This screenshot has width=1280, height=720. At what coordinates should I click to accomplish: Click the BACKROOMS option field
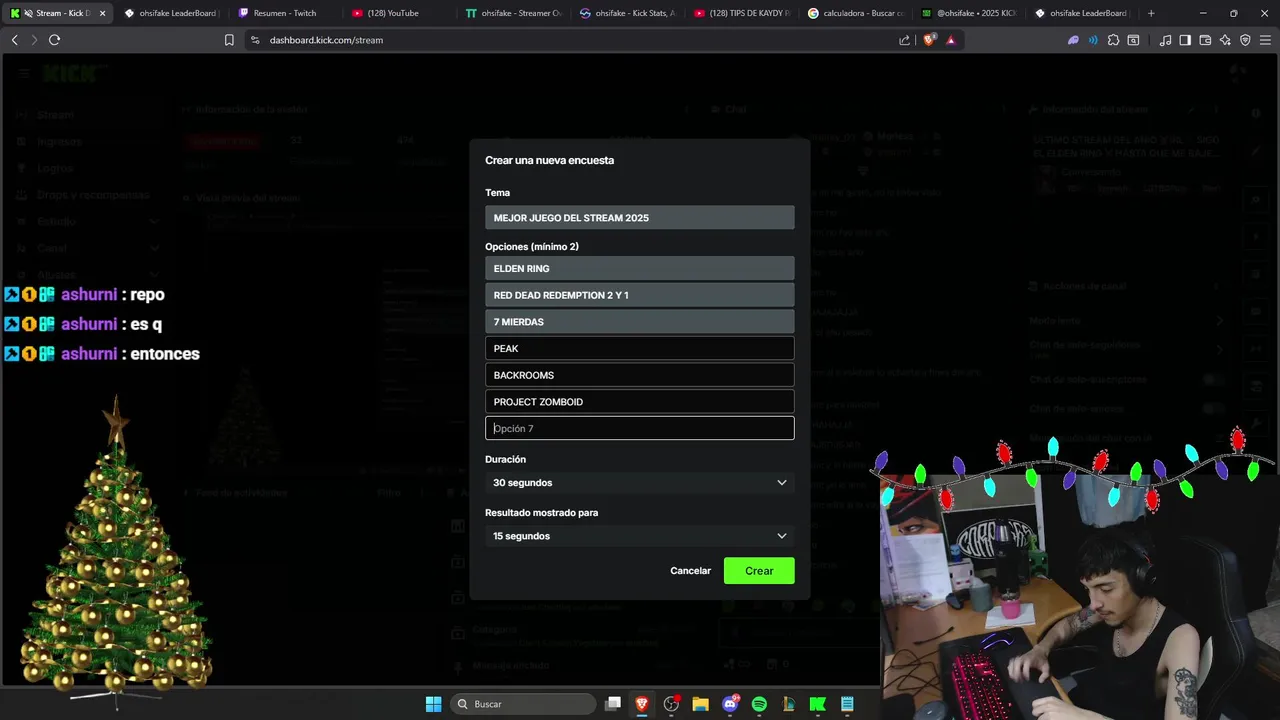click(x=640, y=375)
